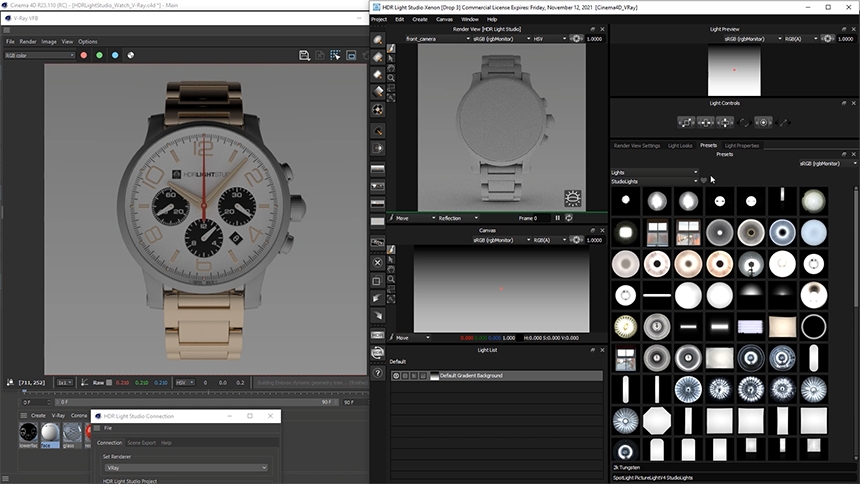Click the first Light Controls button

click(x=686, y=122)
